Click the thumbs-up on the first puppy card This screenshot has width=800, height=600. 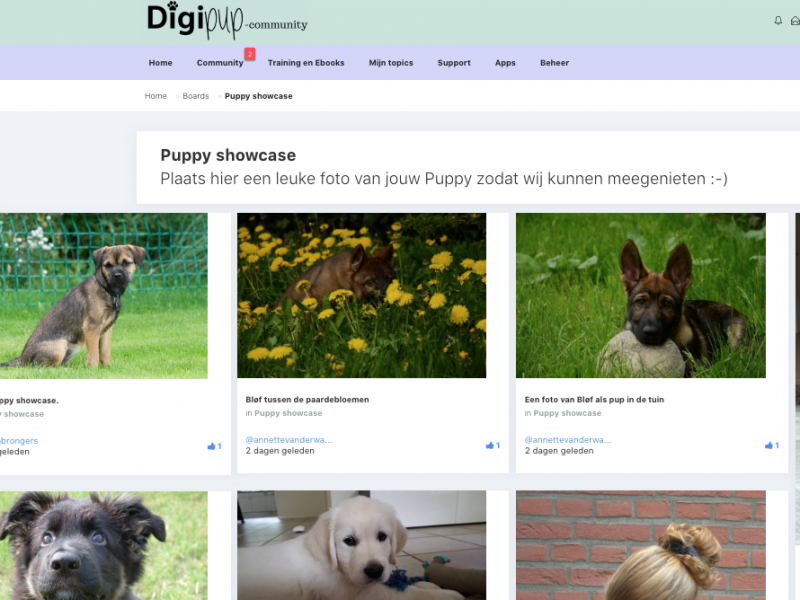[x=212, y=446]
